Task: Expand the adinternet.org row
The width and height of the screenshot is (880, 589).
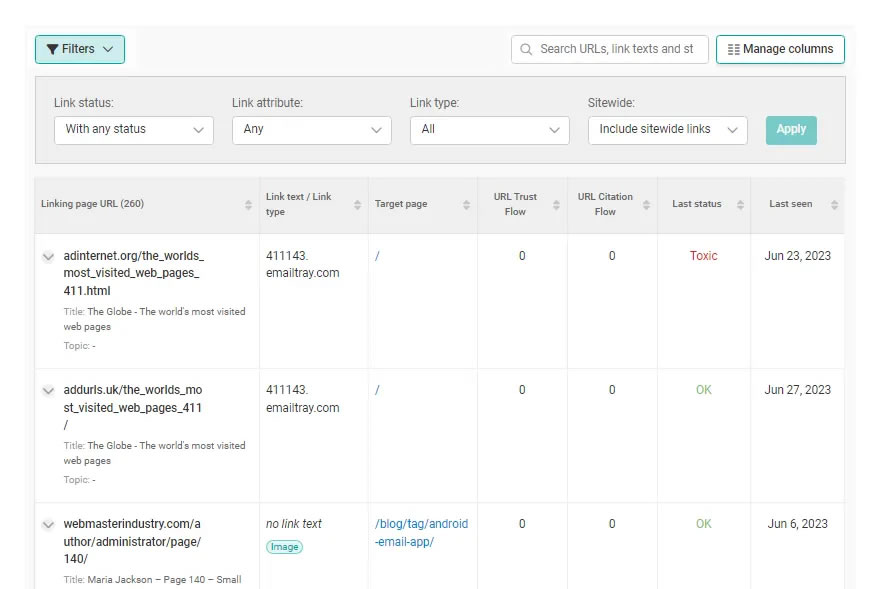Action: point(48,257)
